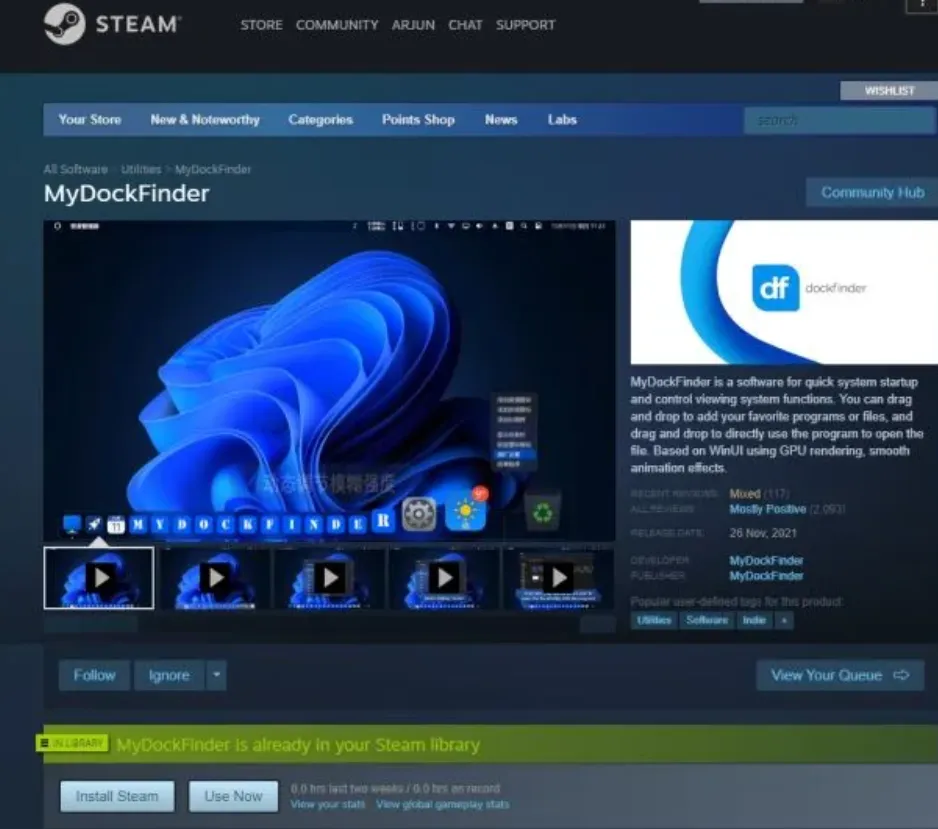Click the Steam logo icon
938x829 pixels.
tap(65, 24)
